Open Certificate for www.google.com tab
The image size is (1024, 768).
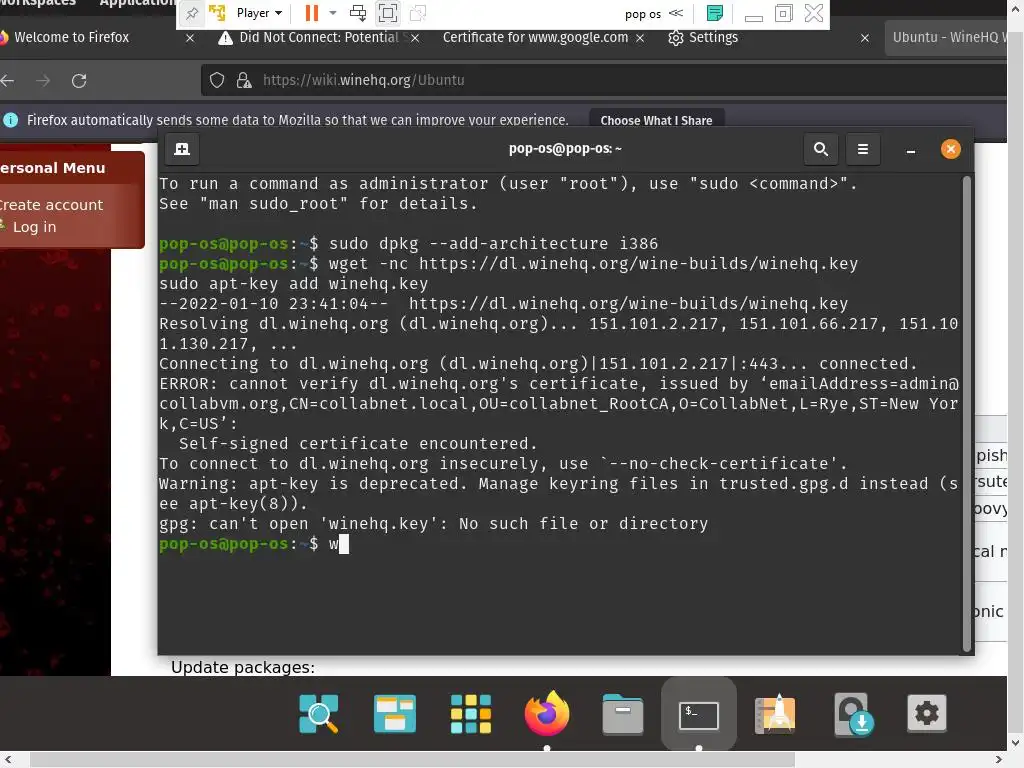click(x=536, y=37)
